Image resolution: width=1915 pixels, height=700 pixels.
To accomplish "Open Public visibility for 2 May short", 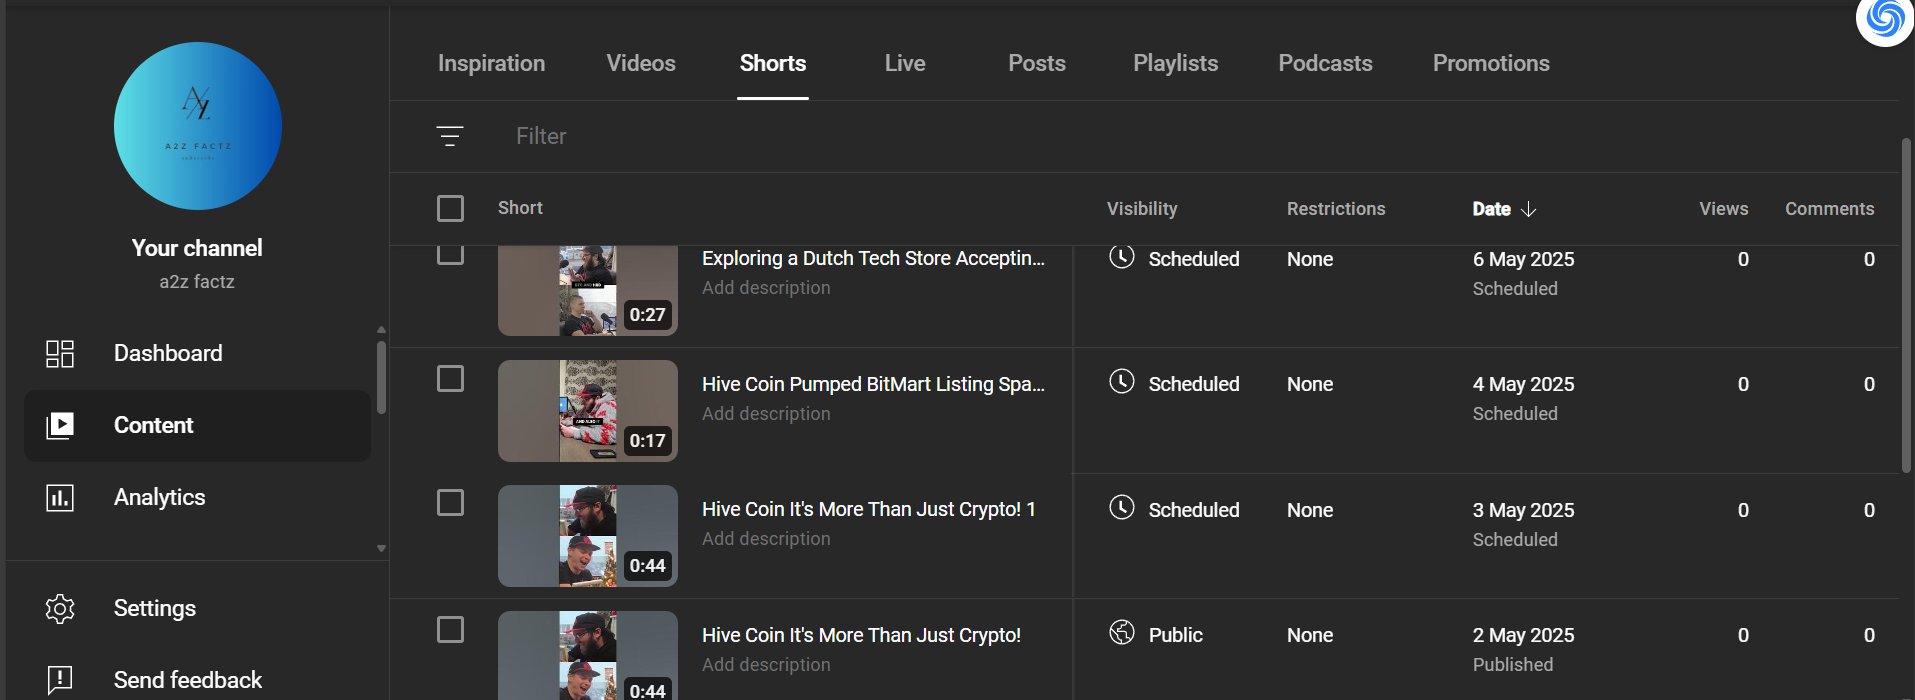I will [1176, 635].
